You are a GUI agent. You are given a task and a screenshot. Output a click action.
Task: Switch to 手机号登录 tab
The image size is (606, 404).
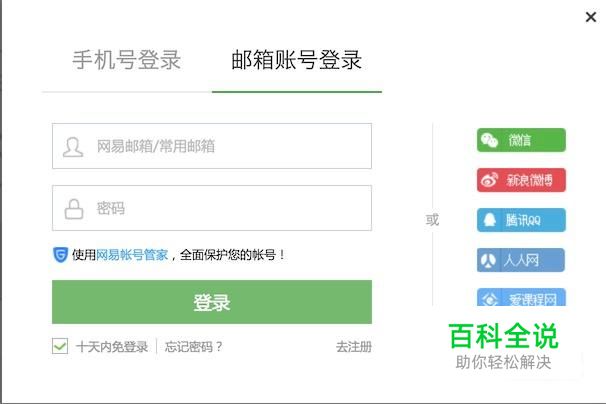[126, 60]
